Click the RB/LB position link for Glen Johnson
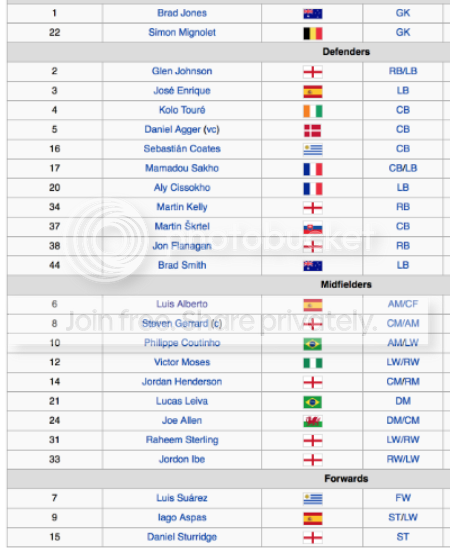 click(x=403, y=71)
